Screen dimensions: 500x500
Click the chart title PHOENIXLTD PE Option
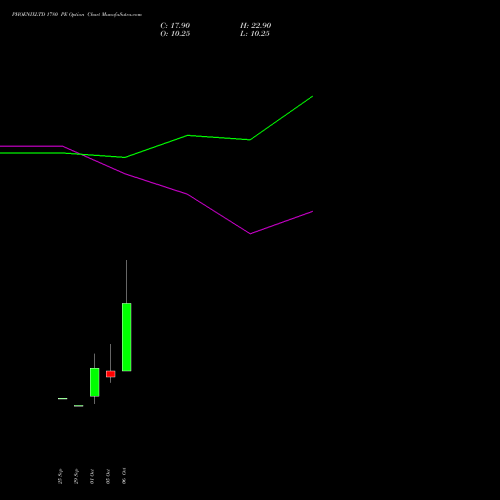(77, 15)
